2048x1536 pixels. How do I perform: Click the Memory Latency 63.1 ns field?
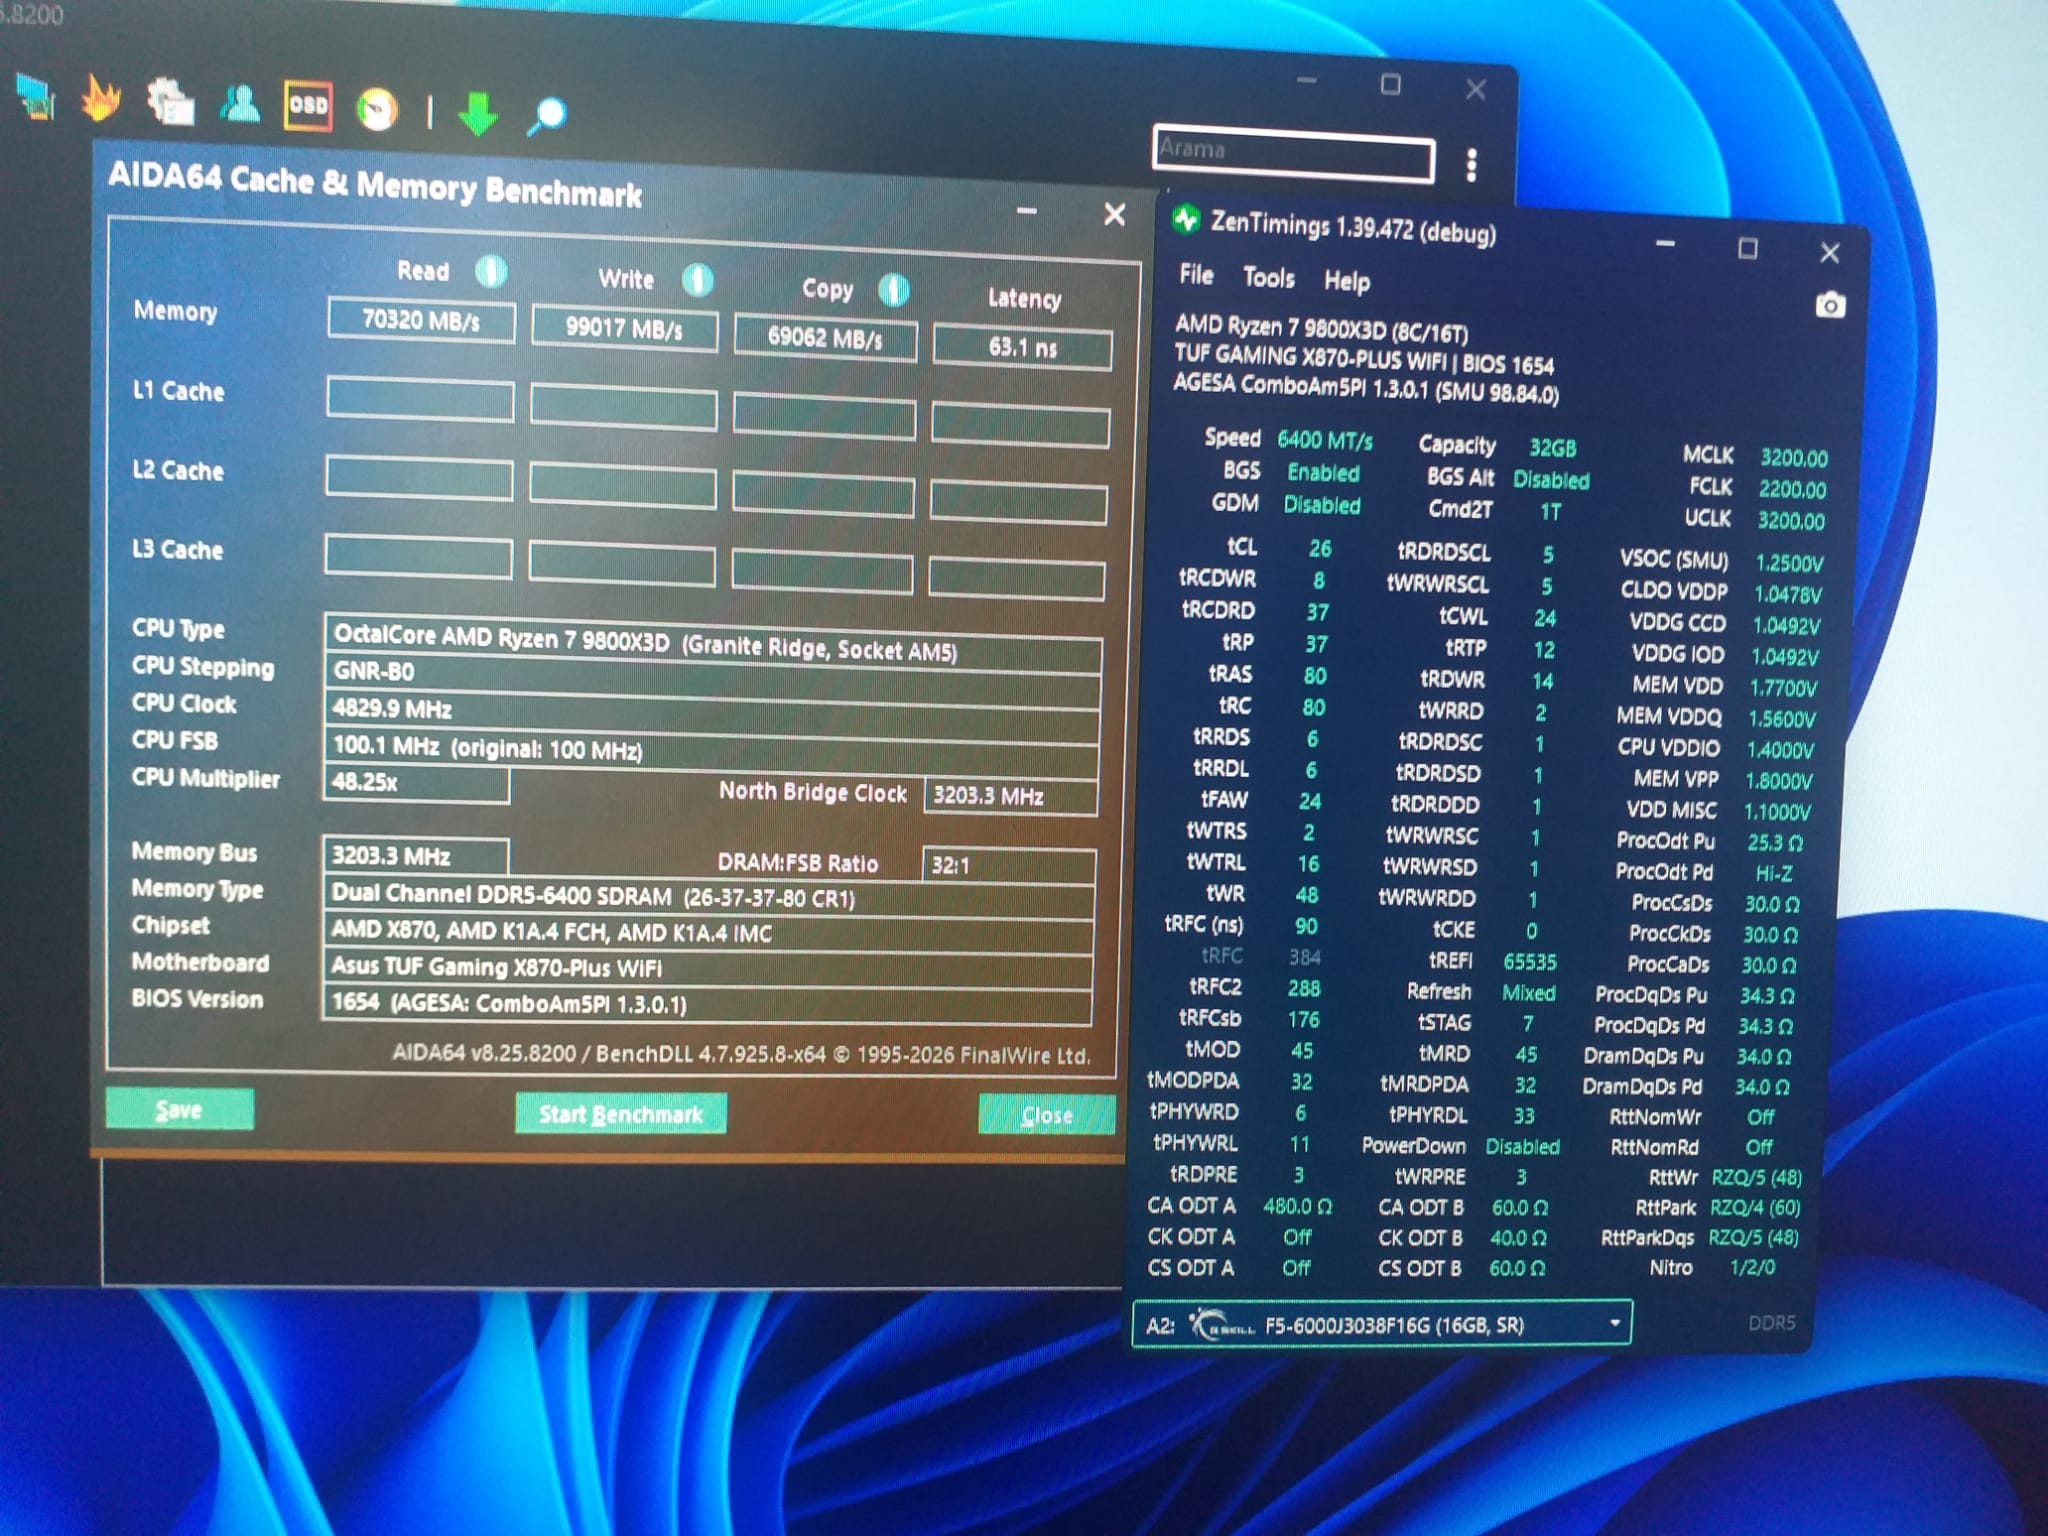click(1022, 348)
